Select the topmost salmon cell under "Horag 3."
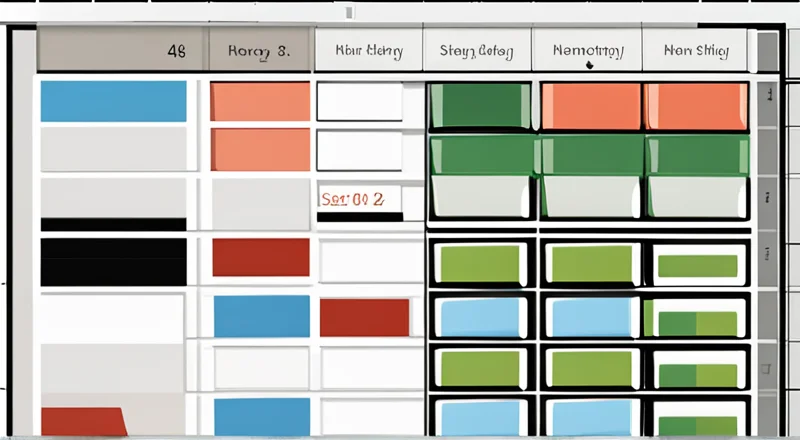 pyautogui.click(x=260, y=101)
